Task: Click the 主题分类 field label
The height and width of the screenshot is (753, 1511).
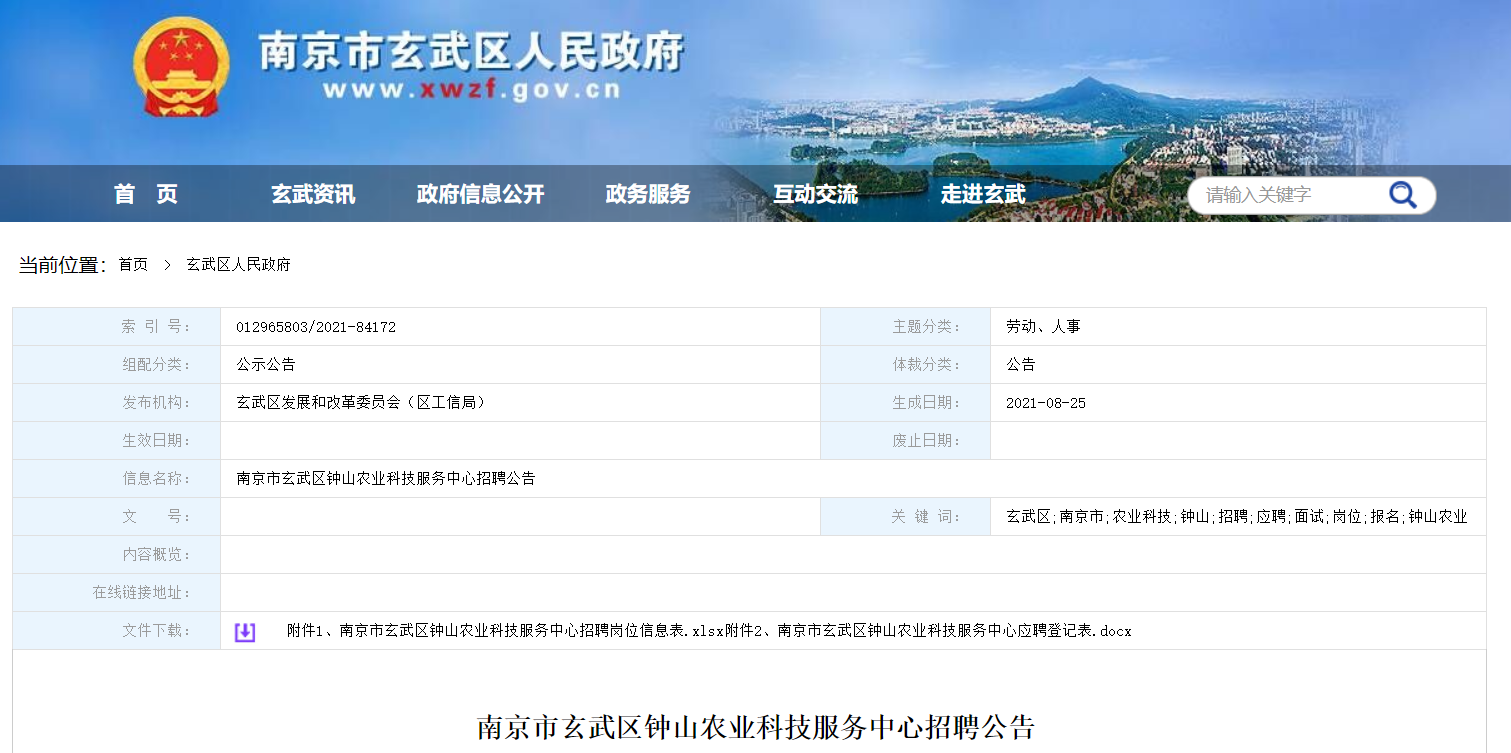Action: click(926, 327)
